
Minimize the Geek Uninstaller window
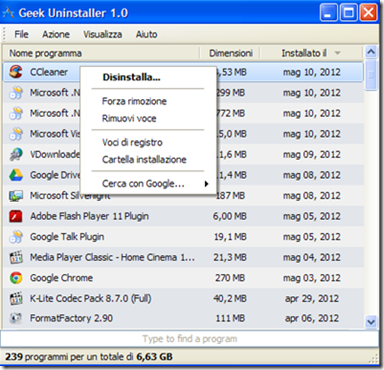coord(329,13)
